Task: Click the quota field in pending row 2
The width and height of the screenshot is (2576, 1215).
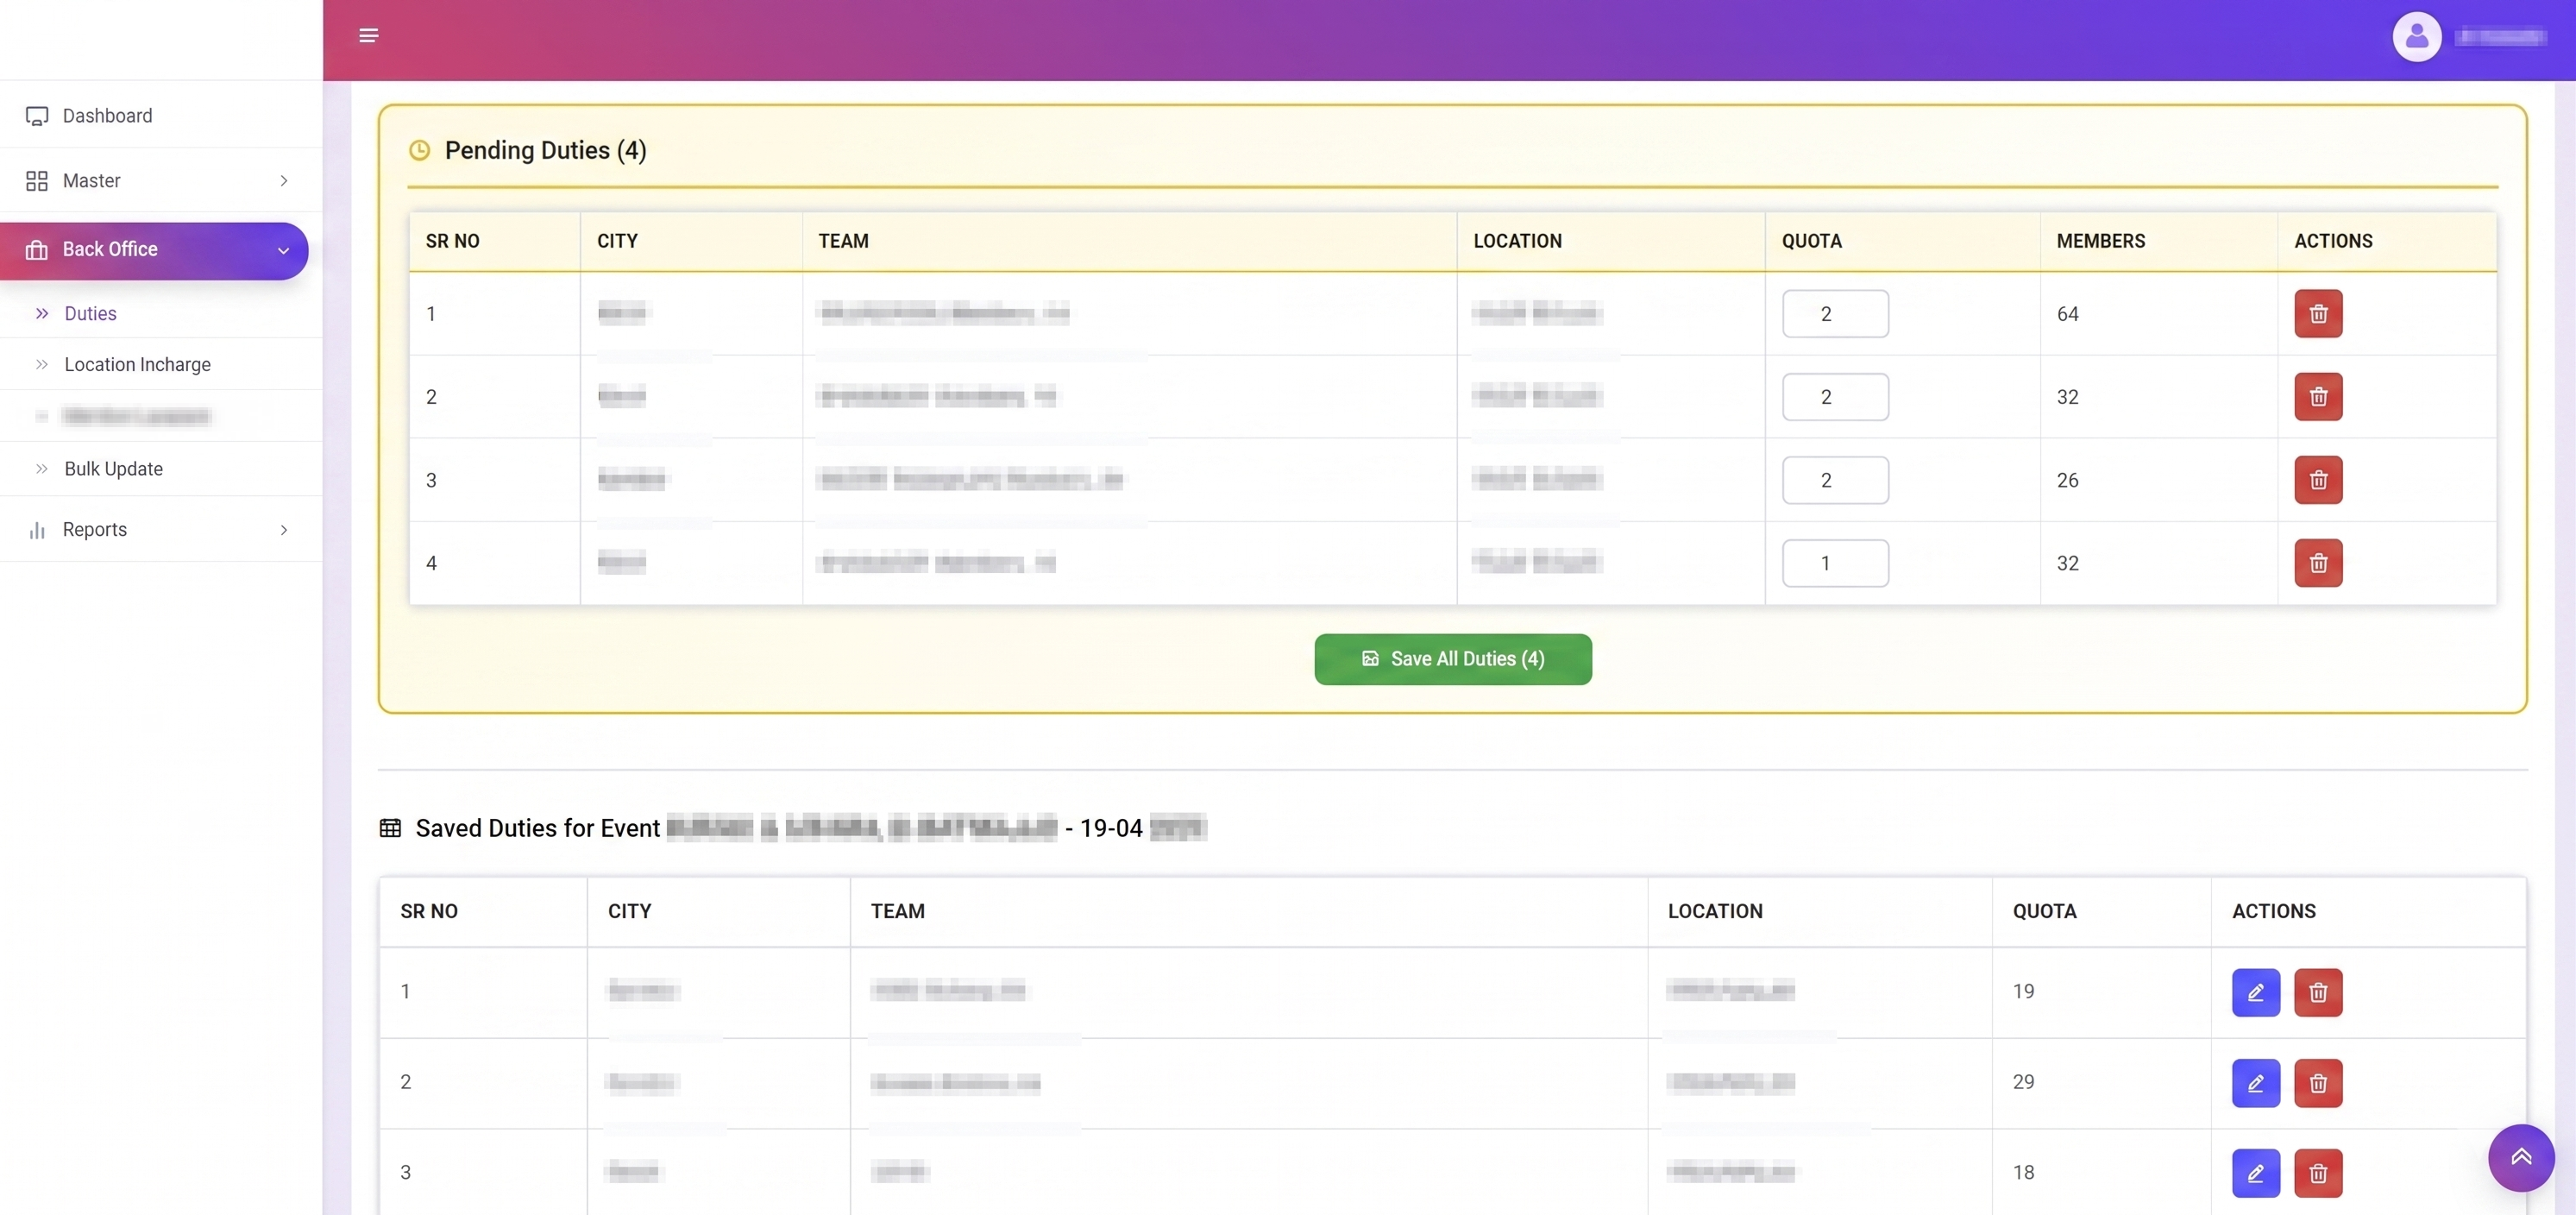Action: [1835, 397]
